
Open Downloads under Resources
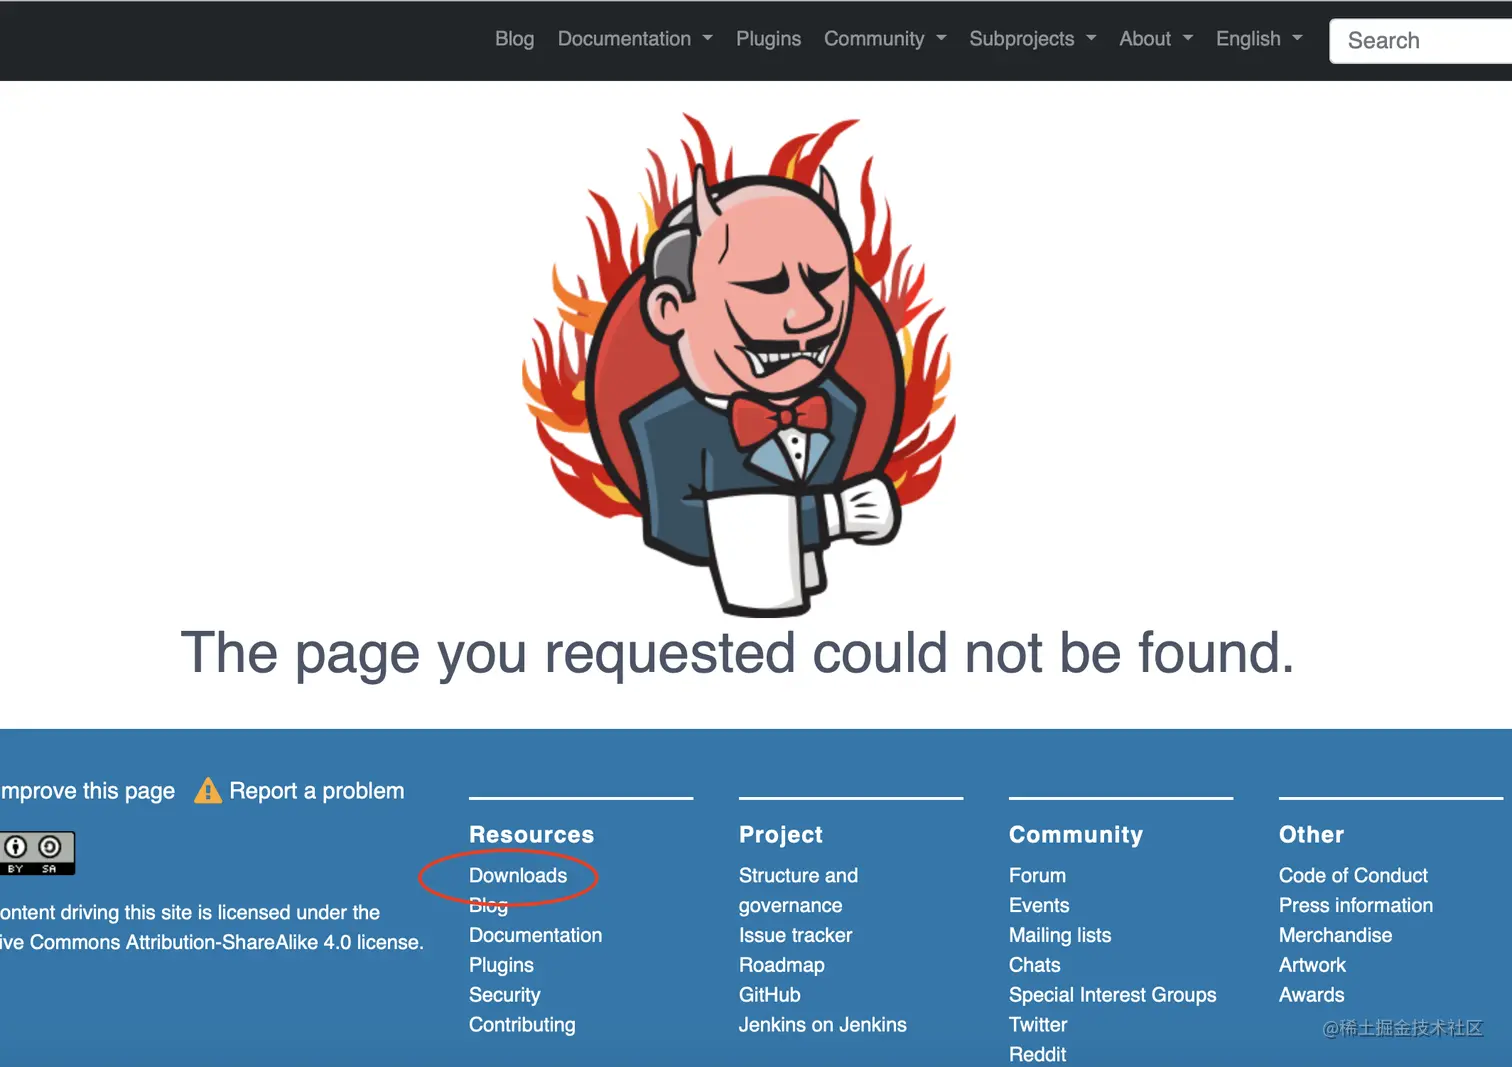[x=518, y=875]
